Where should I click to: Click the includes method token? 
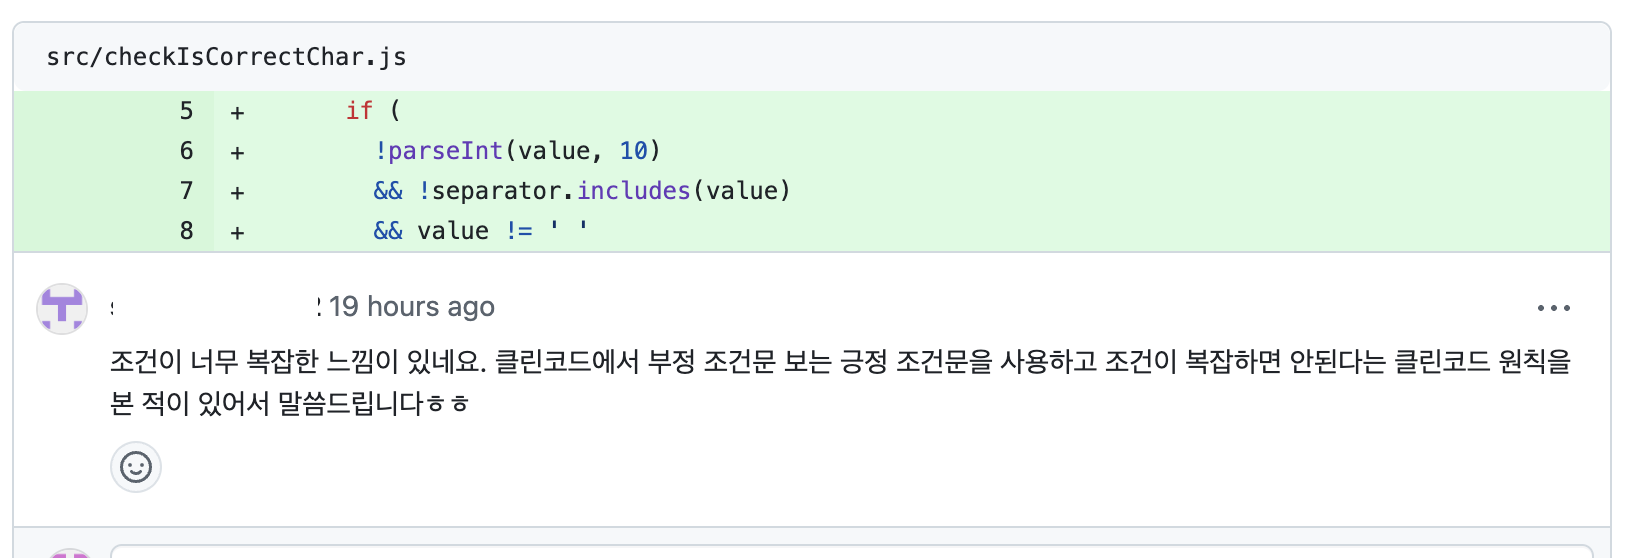[x=634, y=190]
